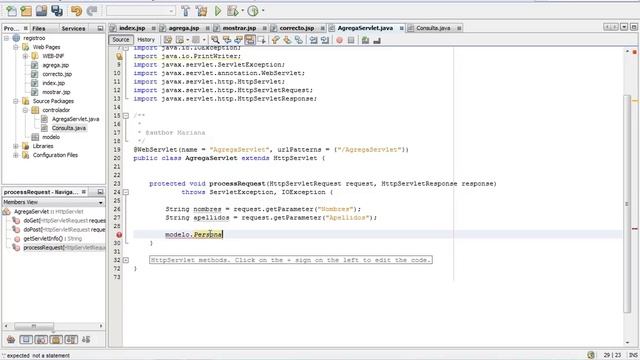
Task: Collapse the Web Pages folder
Action: pyautogui.click(x=16, y=47)
